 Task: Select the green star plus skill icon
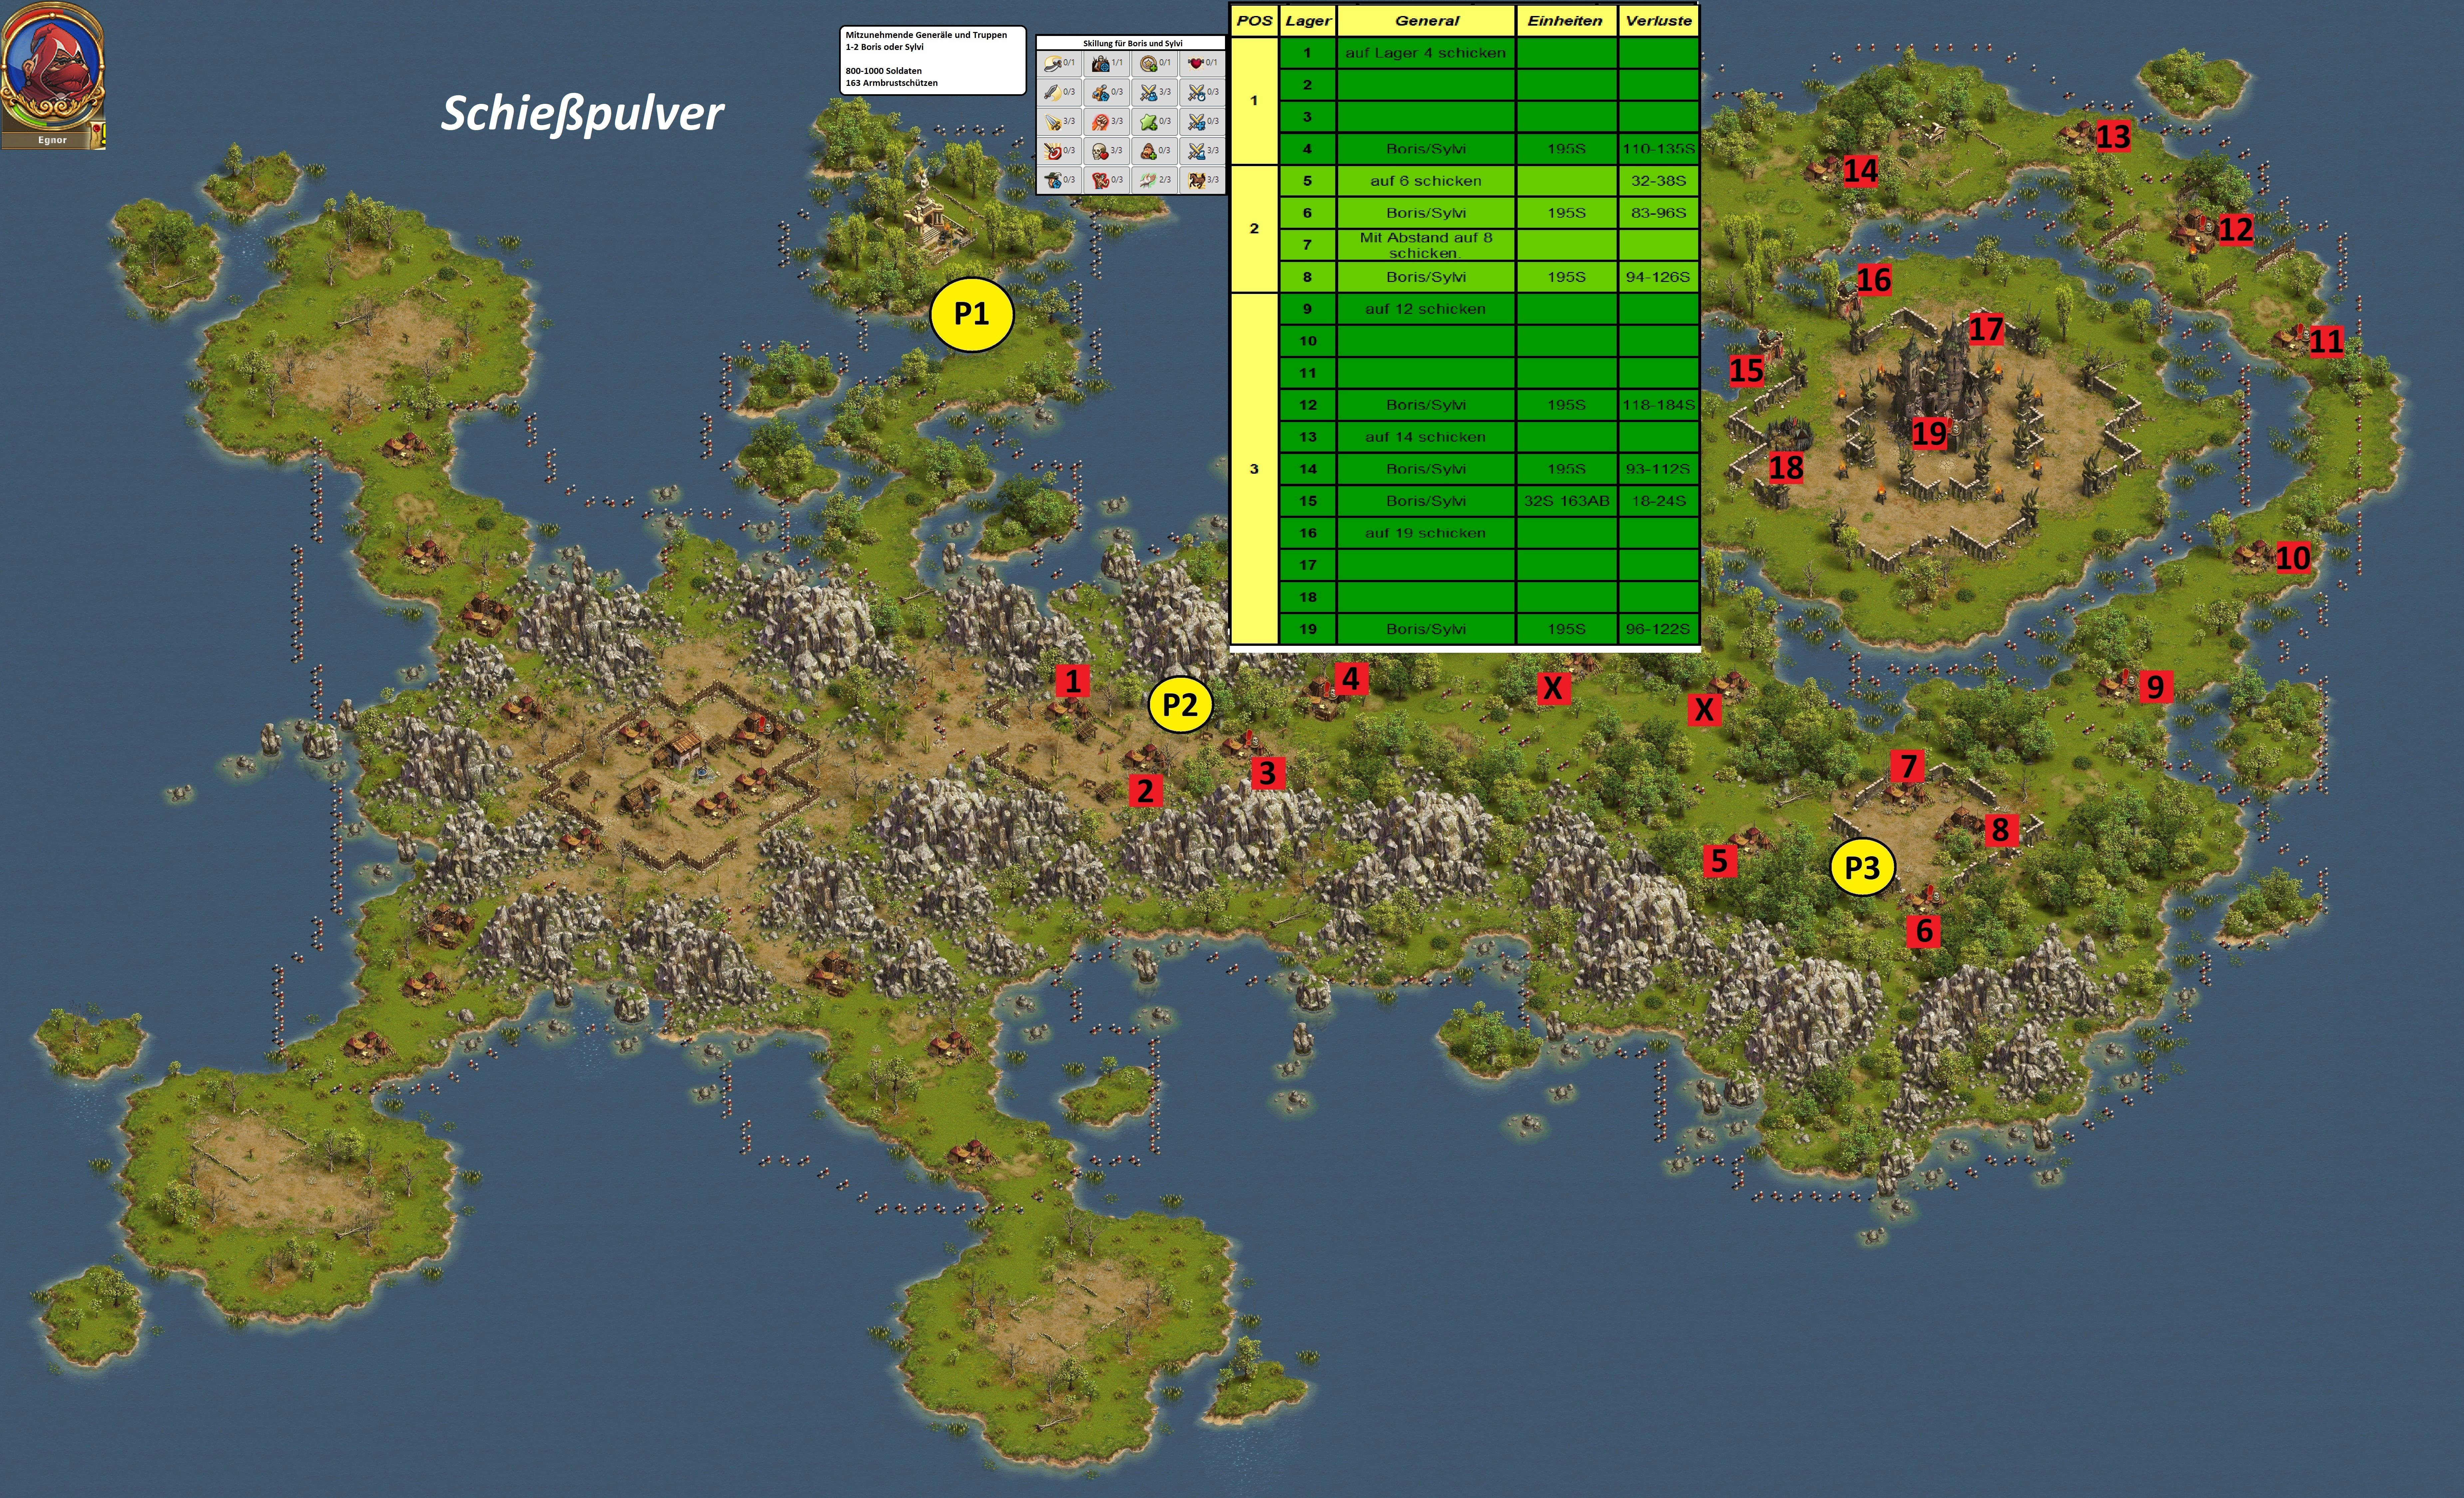click(x=1149, y=122)
